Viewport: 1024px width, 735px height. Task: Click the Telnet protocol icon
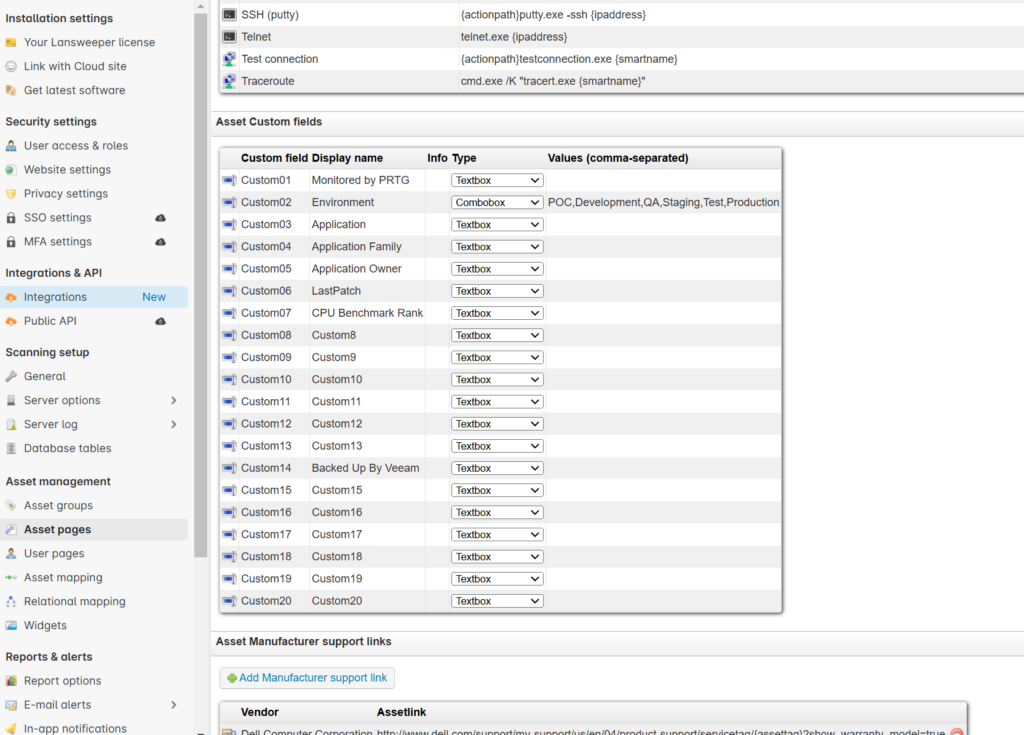point(227,36)
